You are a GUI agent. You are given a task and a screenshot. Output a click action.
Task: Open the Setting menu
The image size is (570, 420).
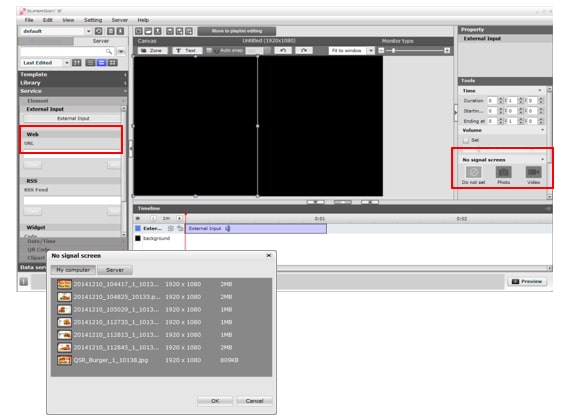pos(93,20)
